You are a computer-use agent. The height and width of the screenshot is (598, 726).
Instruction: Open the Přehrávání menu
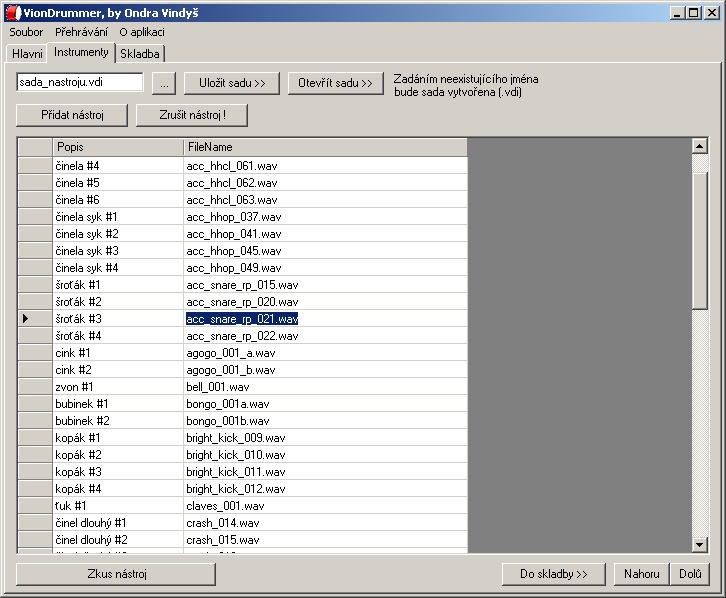coord(81,32)
